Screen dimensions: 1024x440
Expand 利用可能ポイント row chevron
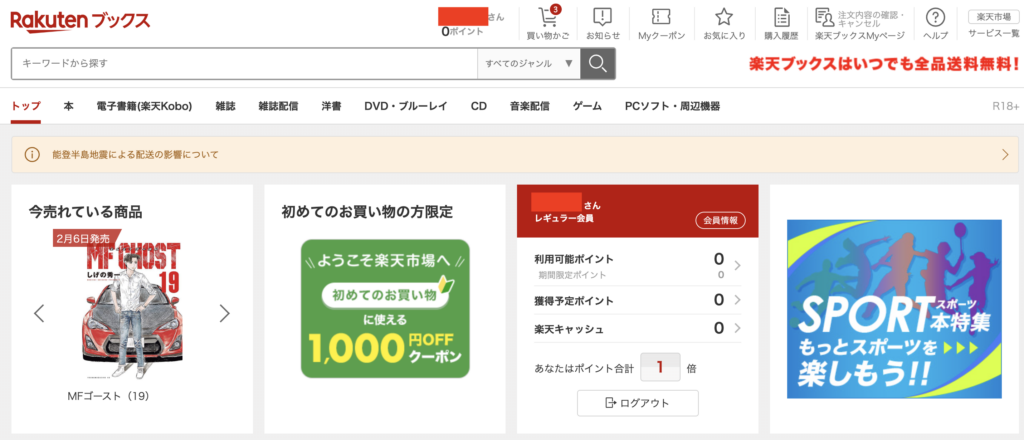(737, 265)
